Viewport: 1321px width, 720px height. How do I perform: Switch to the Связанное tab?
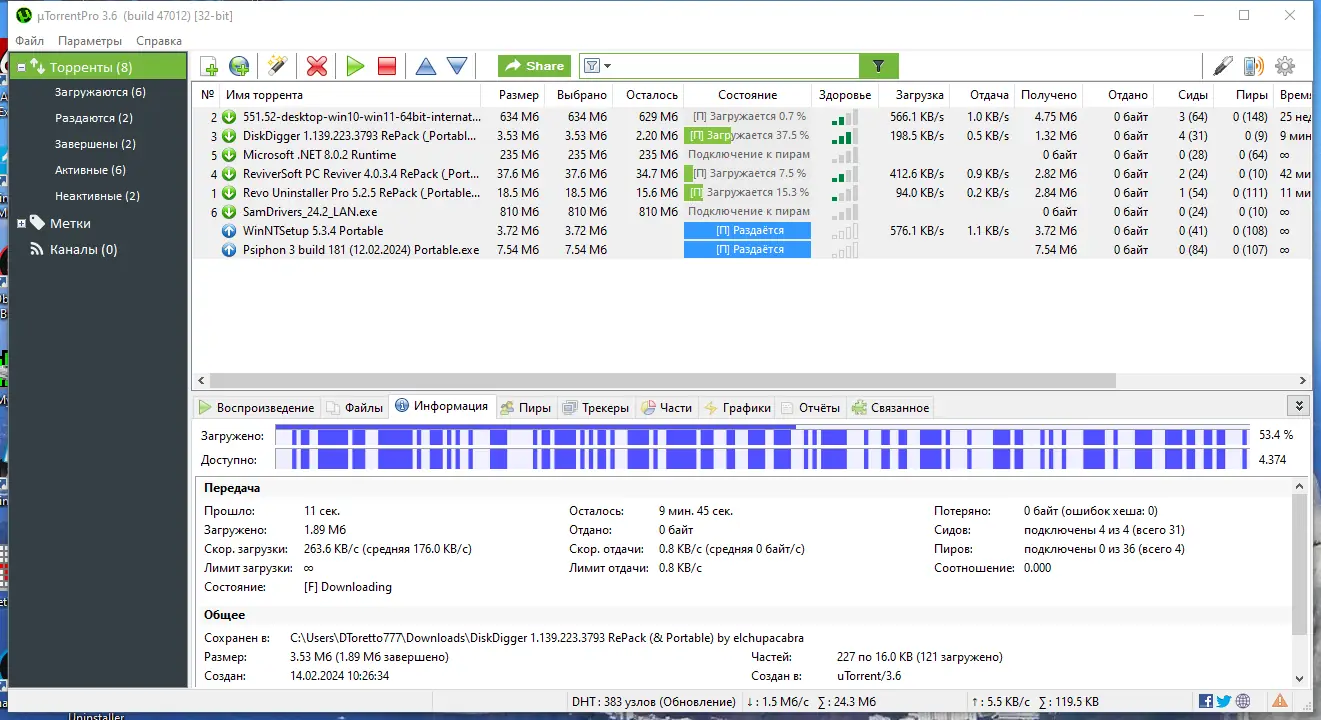(890, 407)
